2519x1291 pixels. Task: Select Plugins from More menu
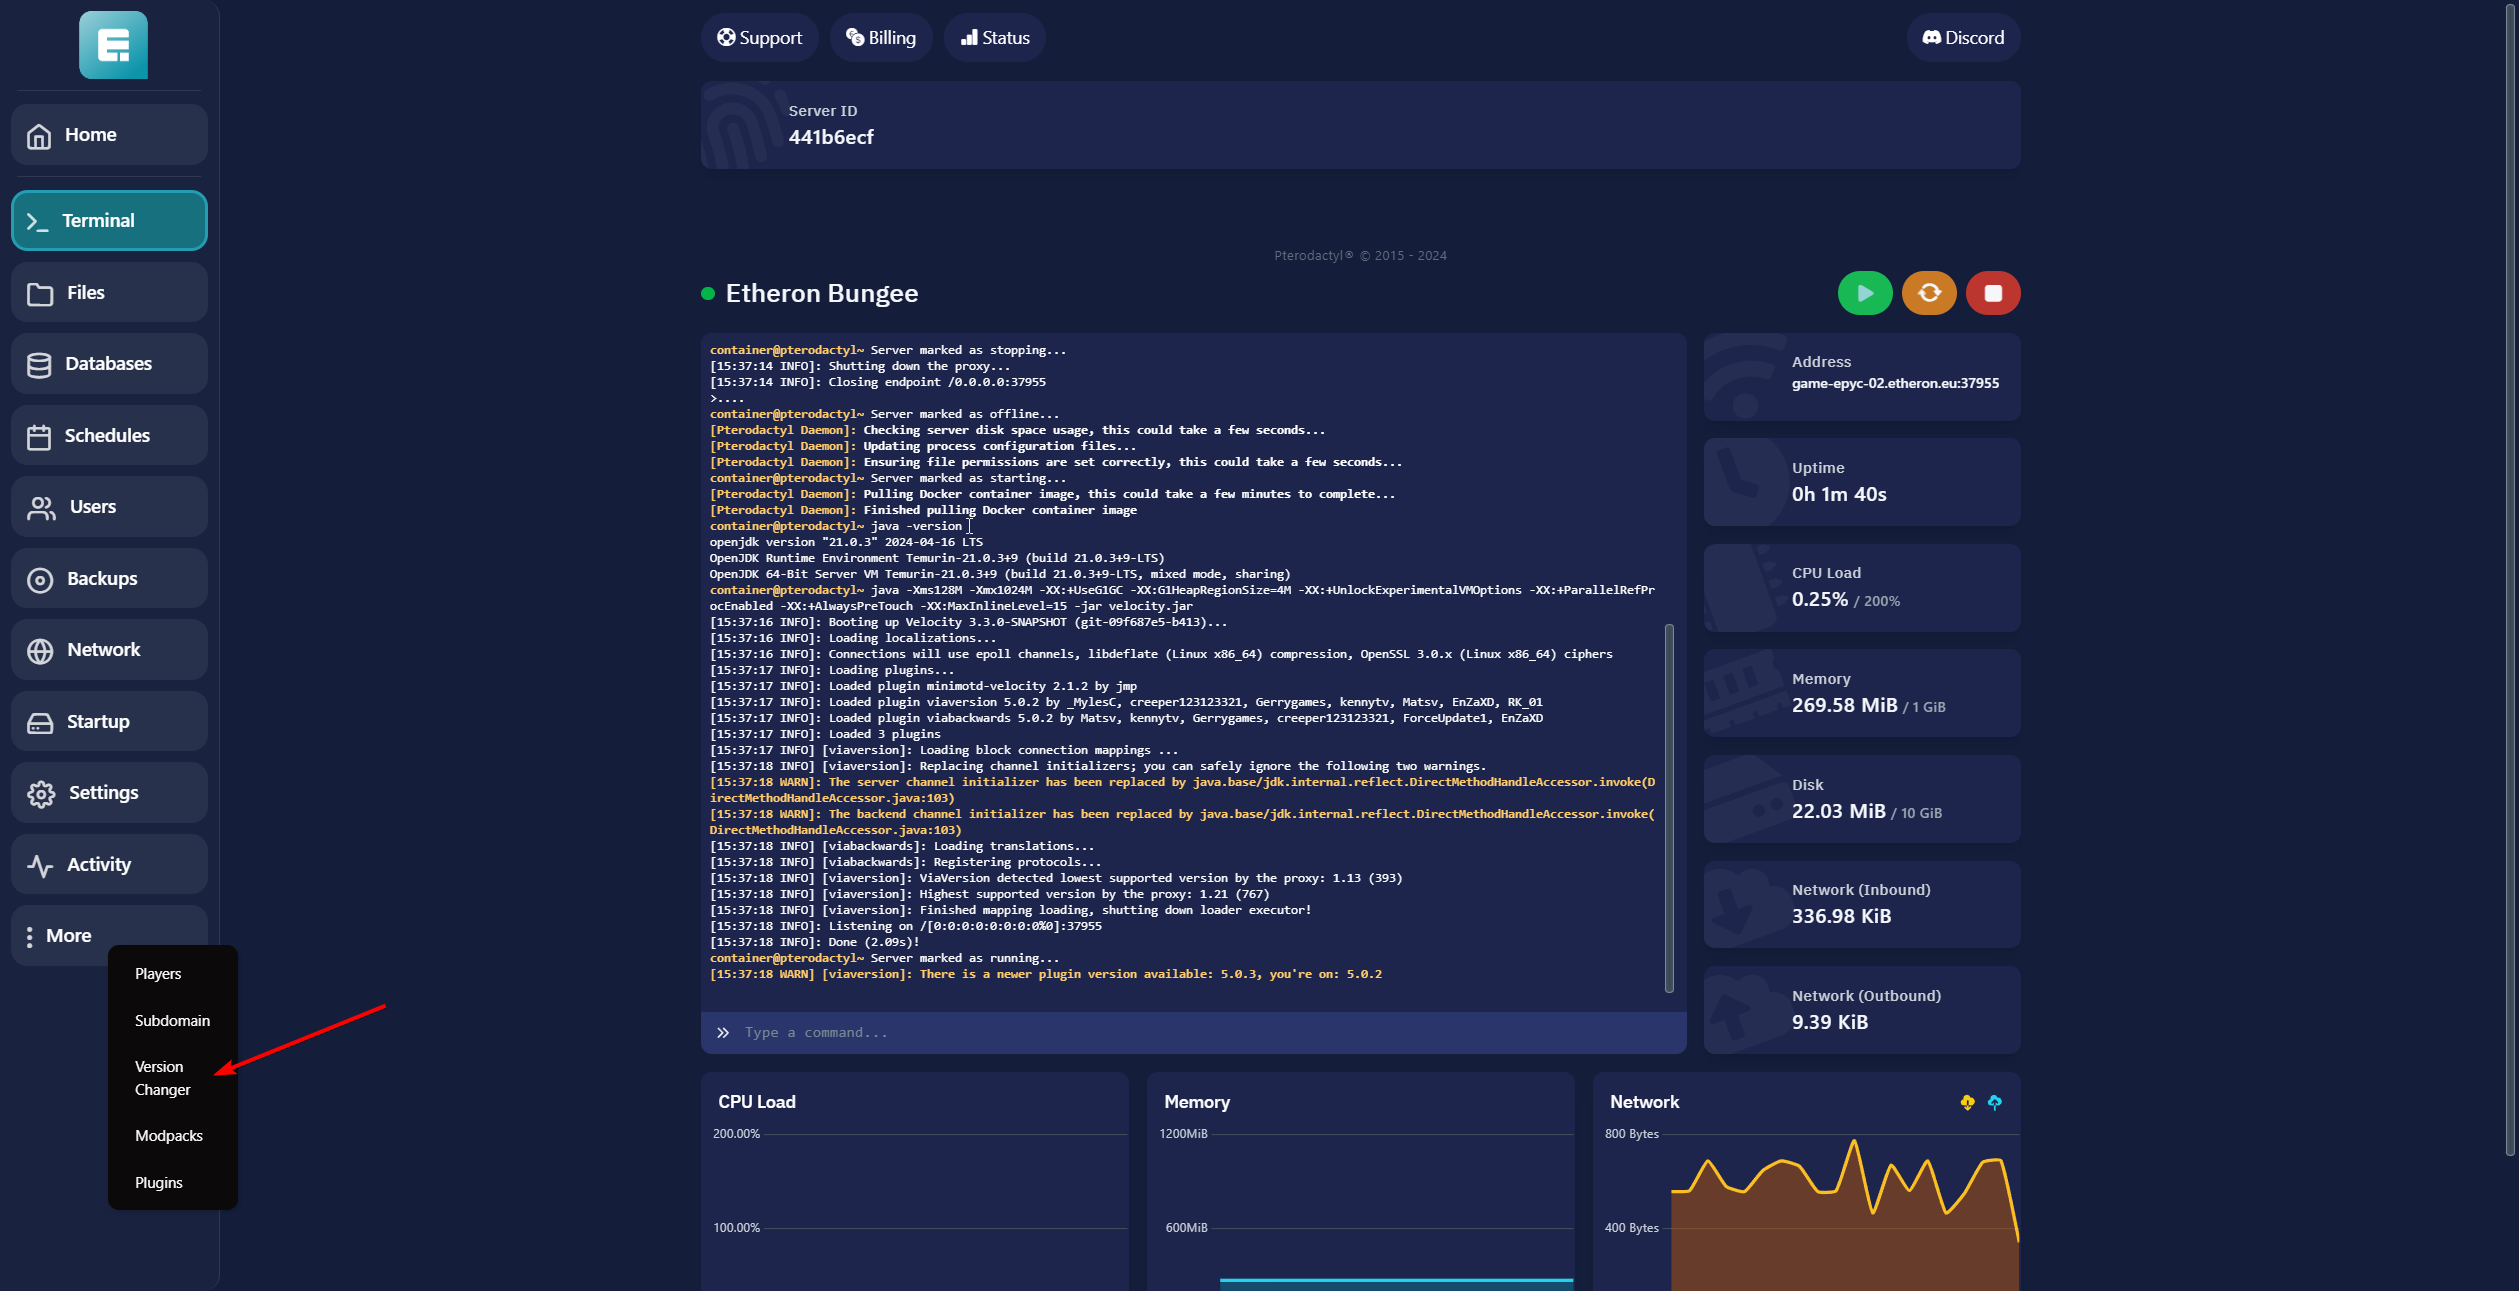tap(159, 1182)
